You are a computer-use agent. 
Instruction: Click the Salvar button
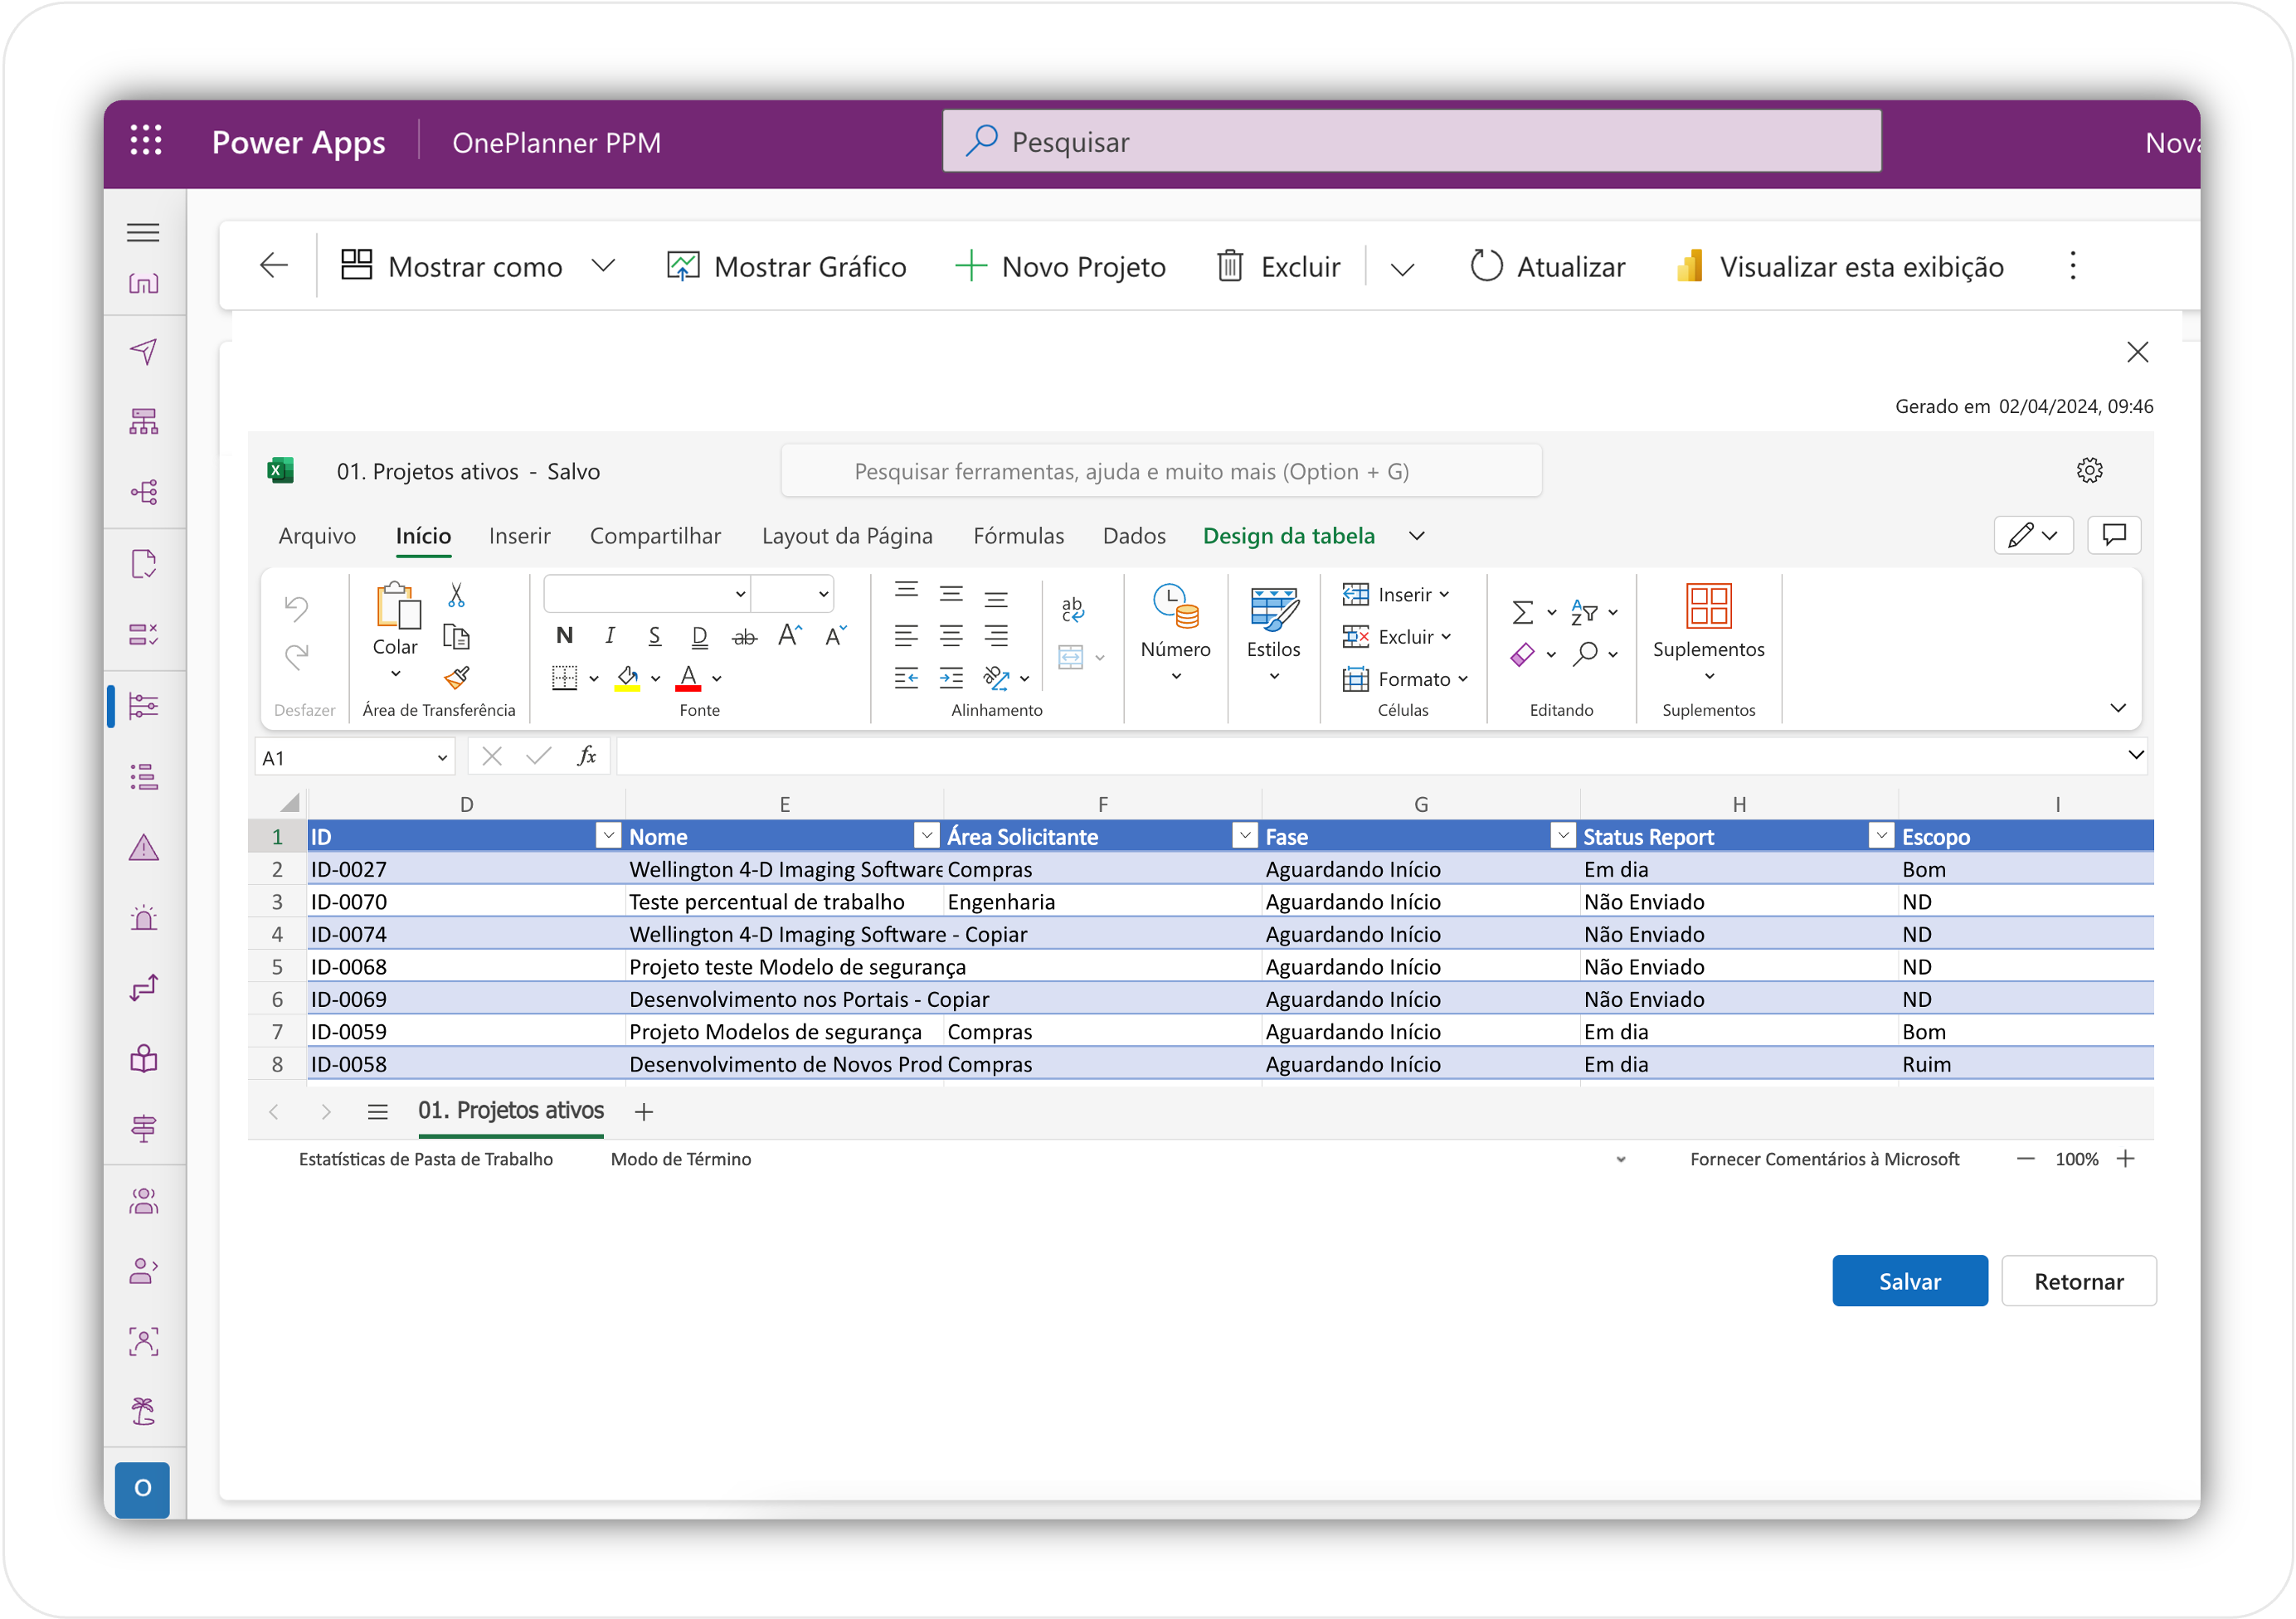click(x=1909, y=1281)
